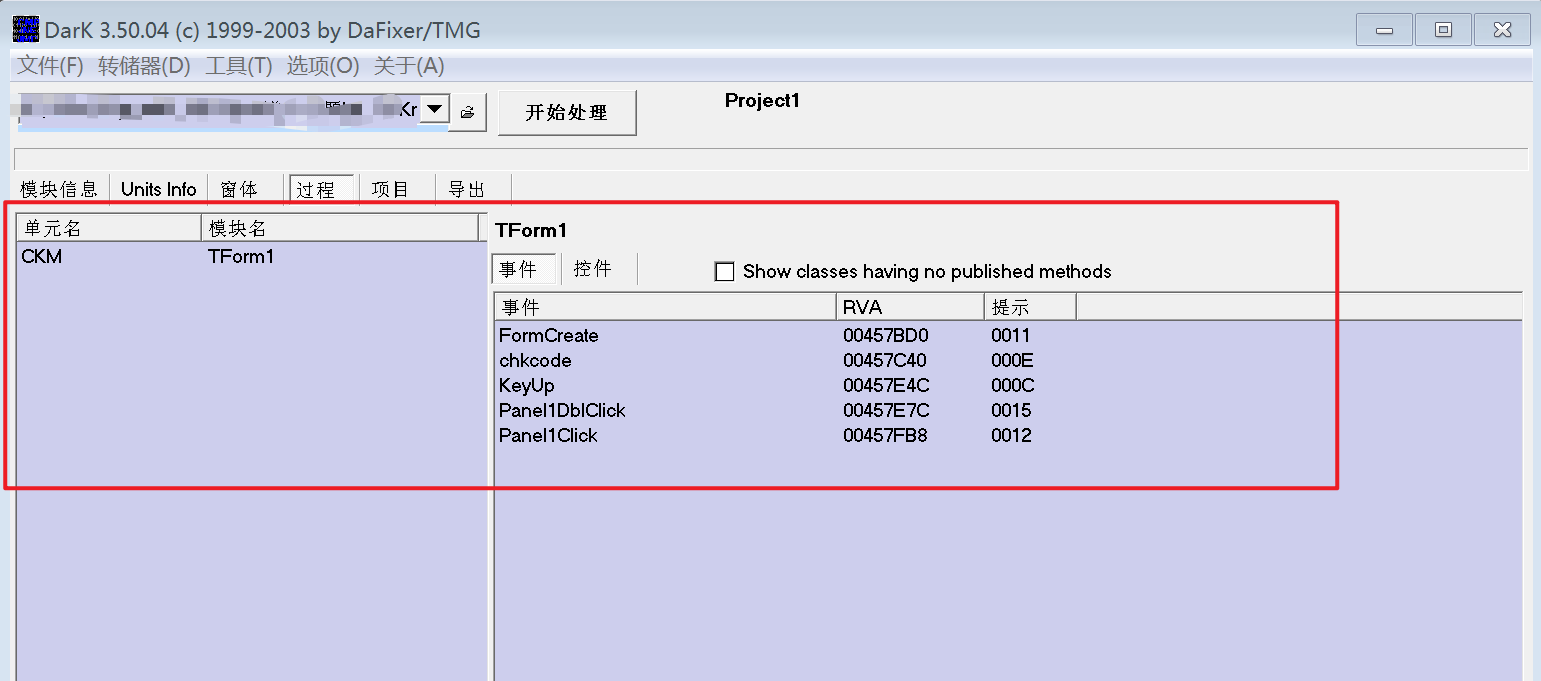Switch to the 项目 tab
Image resolution: width=1541 pixels, height=681 pixels.
coord(390,189)
